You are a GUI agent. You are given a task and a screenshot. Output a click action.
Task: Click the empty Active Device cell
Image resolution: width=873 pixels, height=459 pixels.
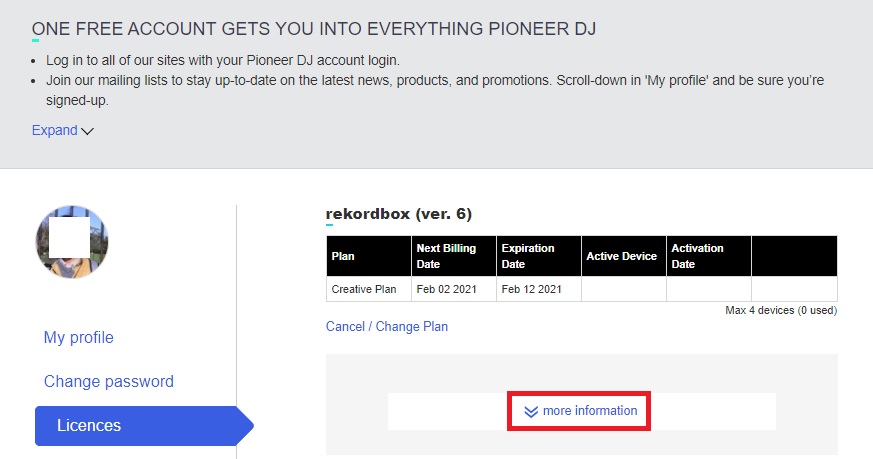point(624,289)
